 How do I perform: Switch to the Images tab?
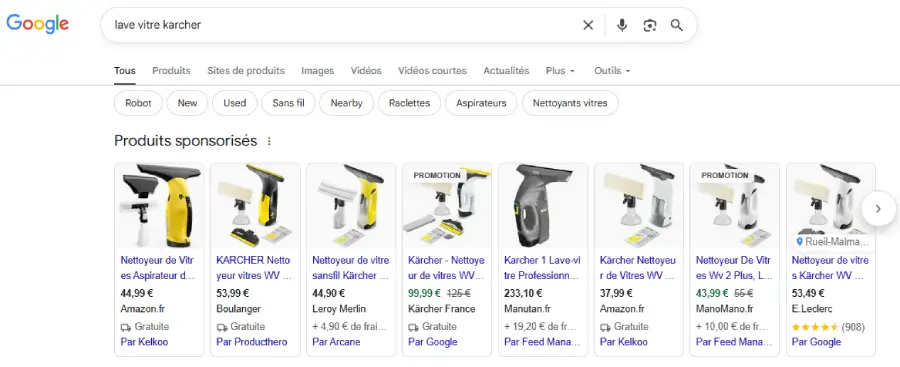(x=317, y=71)
